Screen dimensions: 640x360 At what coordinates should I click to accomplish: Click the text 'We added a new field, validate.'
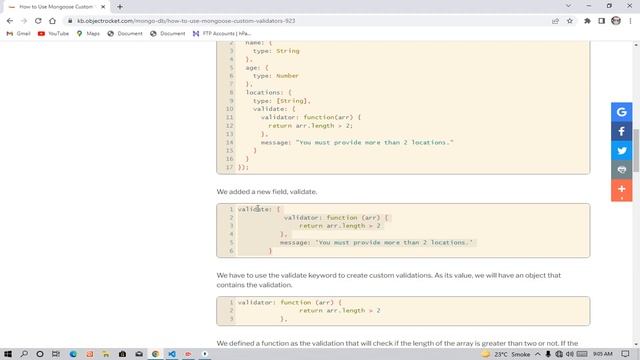(267, 191)
